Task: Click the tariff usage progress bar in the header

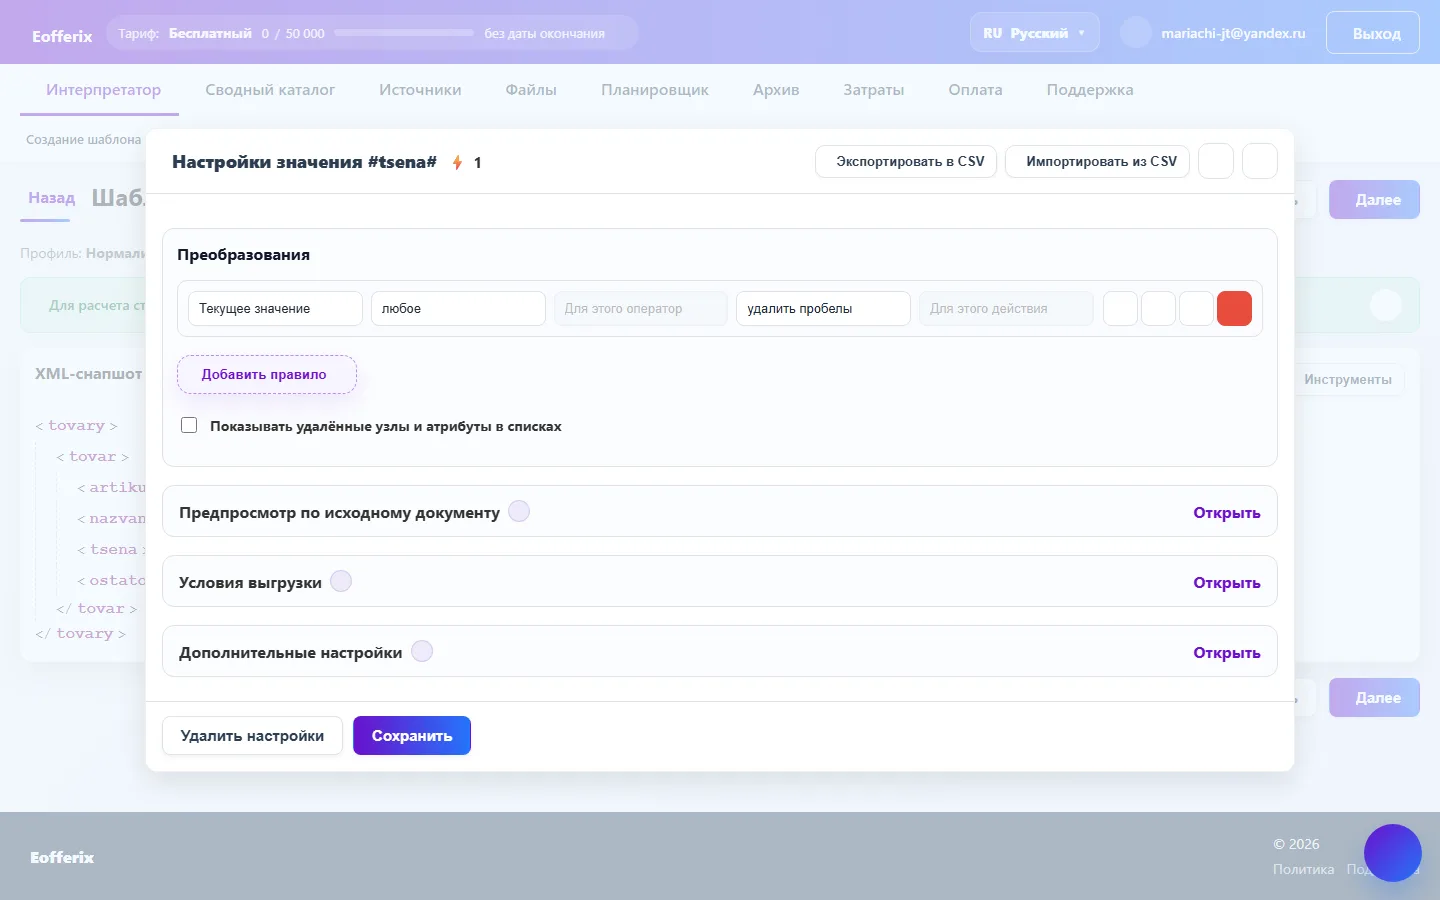Action: coord(404,33)
